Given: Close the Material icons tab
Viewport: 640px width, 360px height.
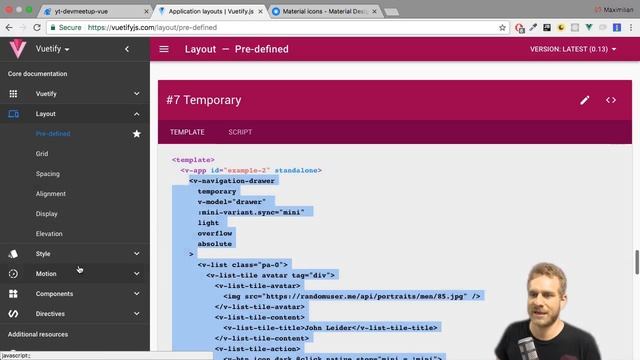Looking at the screenshot, I should pos(374,11).
